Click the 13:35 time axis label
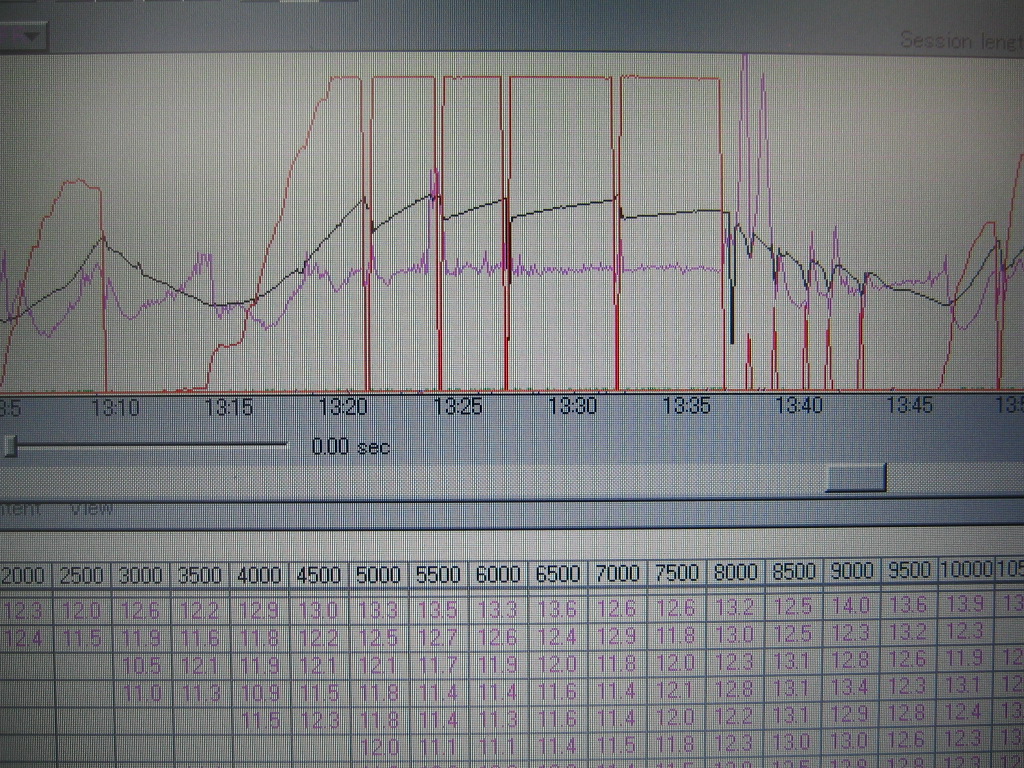 point(686,406)
